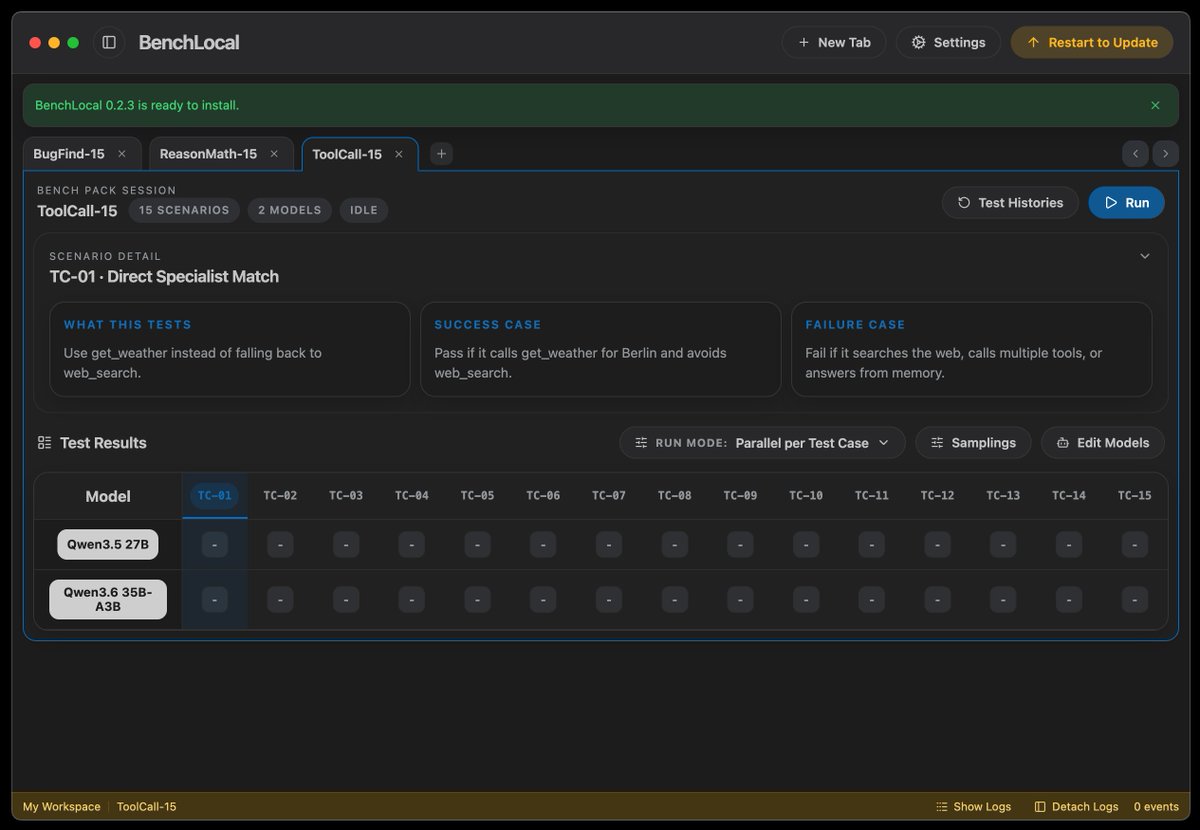Click the macOS yellow minimize button

click(54, 43)
